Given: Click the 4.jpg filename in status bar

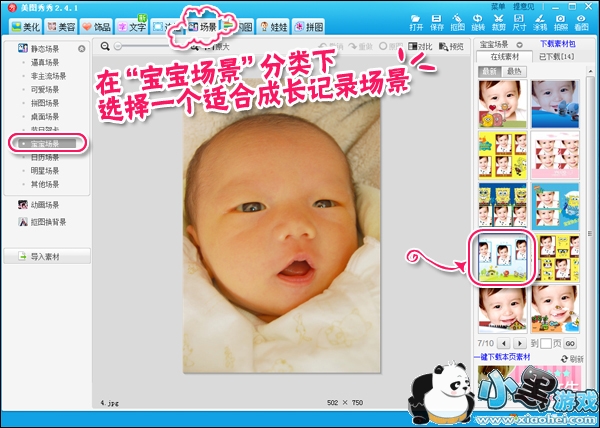Looking at the screenshot, I should [x=107, y=403].
